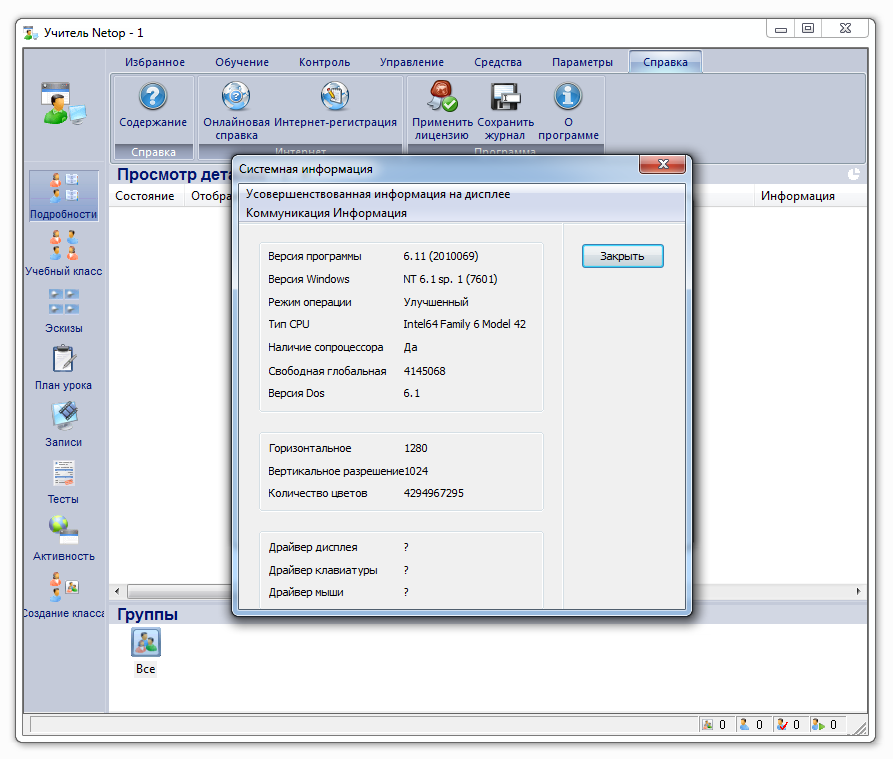Close Системная информация dialog with X
The width and height of the screenshot is (893, 759).
[662, 164]
